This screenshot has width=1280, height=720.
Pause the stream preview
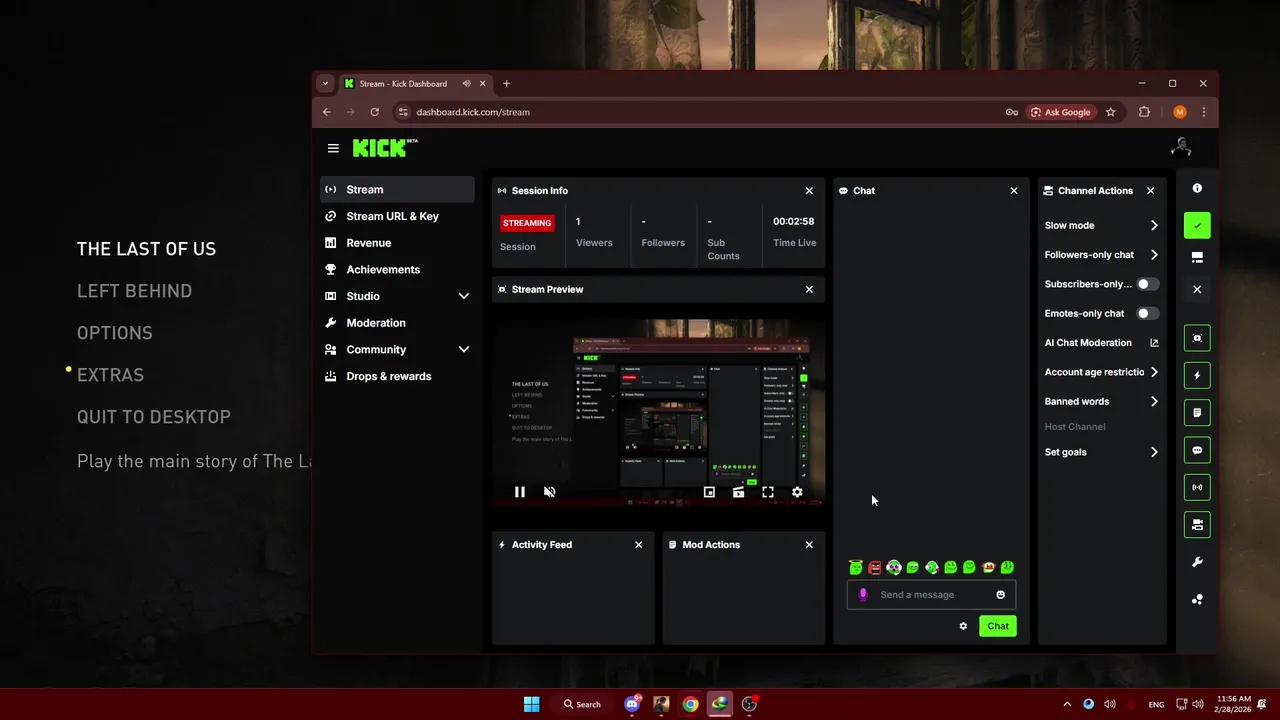520,492
